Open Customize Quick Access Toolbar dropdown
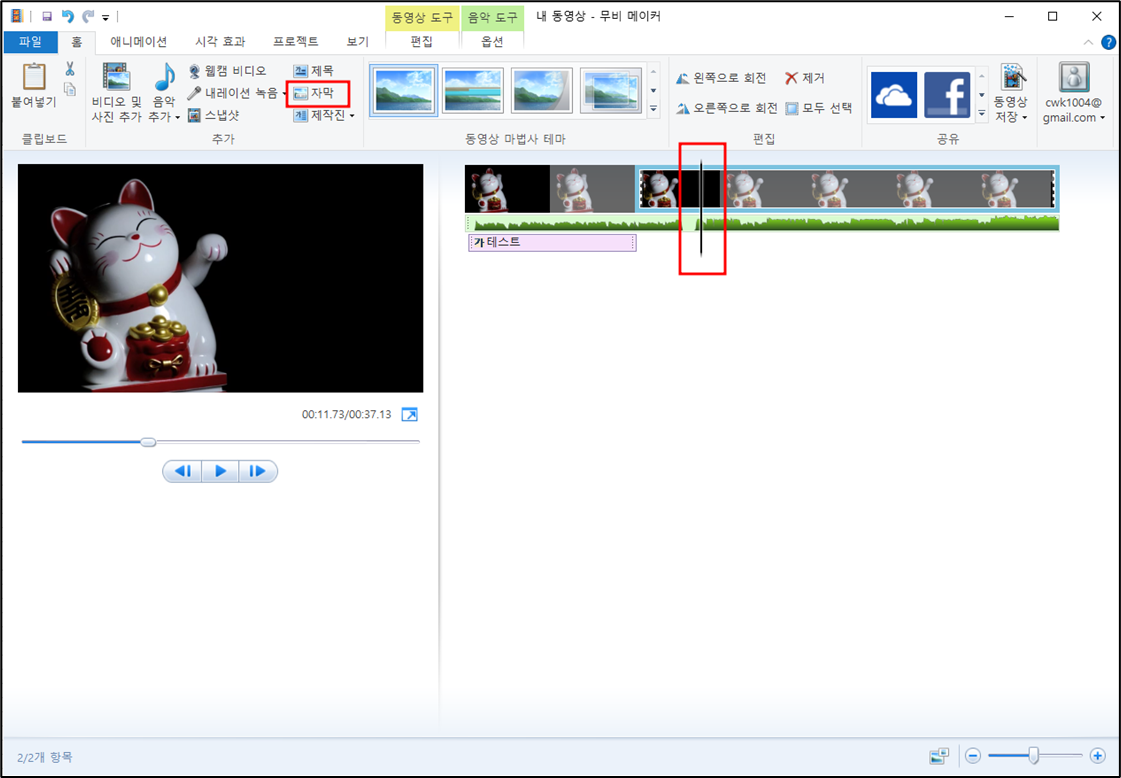This screenshot has width=1121, height=778. point(105,16)
